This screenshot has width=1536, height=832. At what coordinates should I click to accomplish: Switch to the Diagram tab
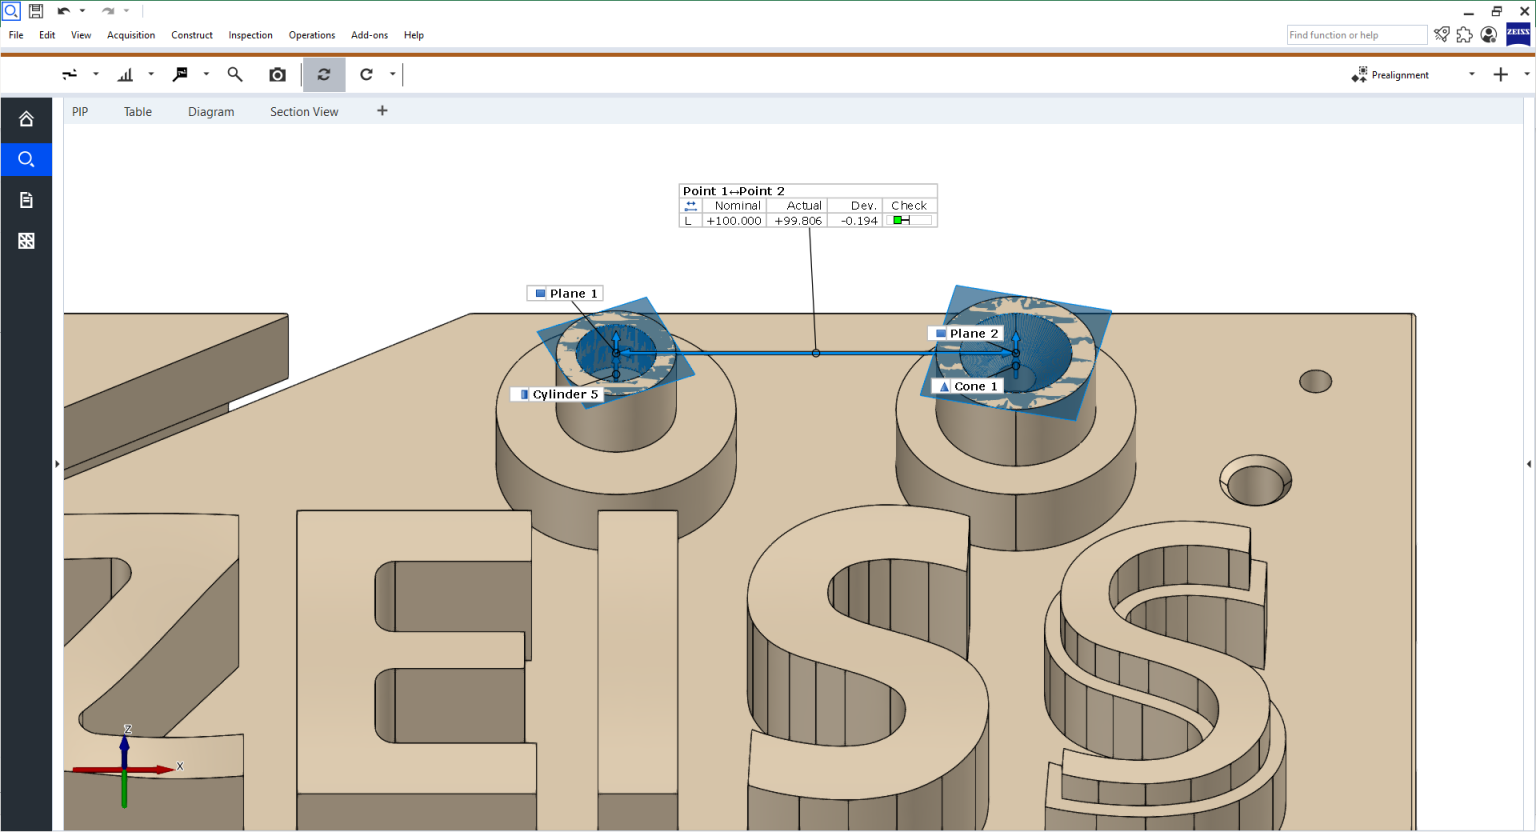point(211,111)
